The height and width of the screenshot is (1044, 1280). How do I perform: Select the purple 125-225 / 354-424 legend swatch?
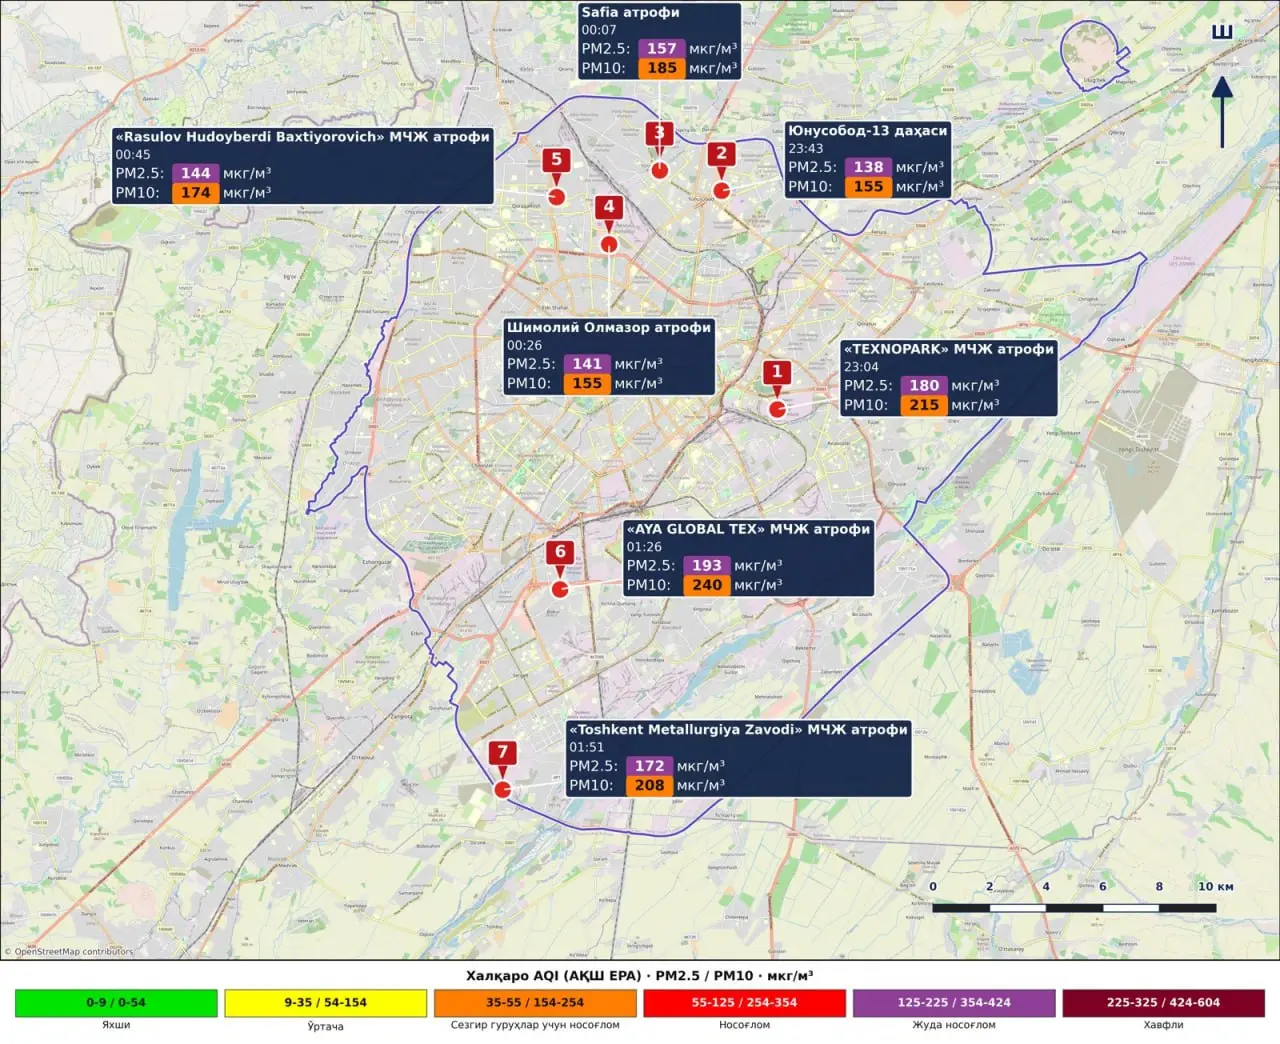tap(954, 1002)
